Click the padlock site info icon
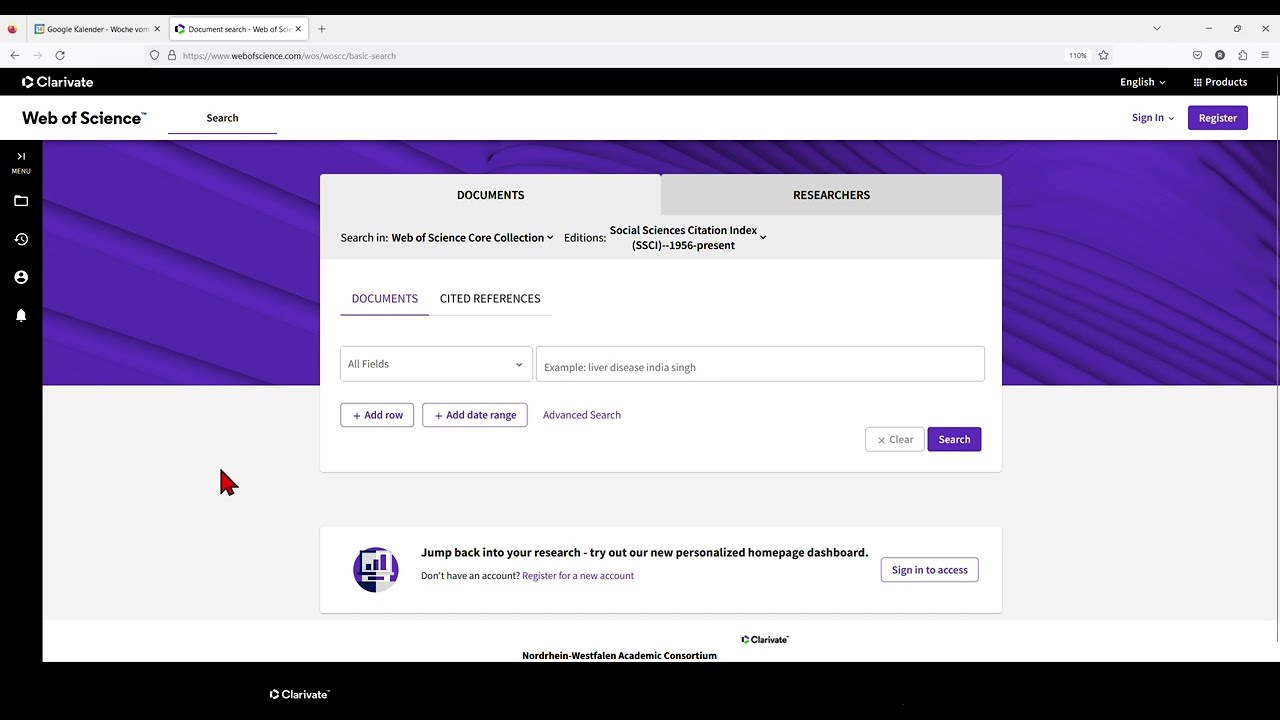This screenshot has height=720, width=1280. coord(171,55)
